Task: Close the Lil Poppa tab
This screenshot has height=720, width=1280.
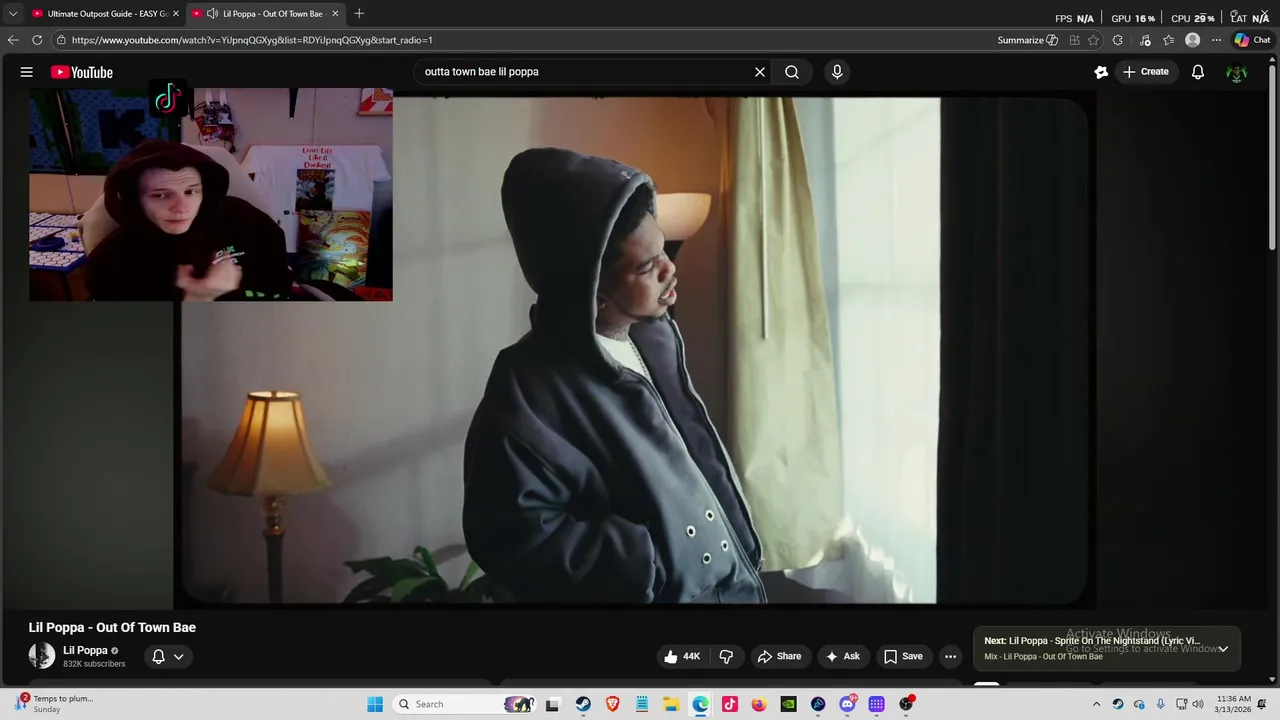Action: click(335, 14)
